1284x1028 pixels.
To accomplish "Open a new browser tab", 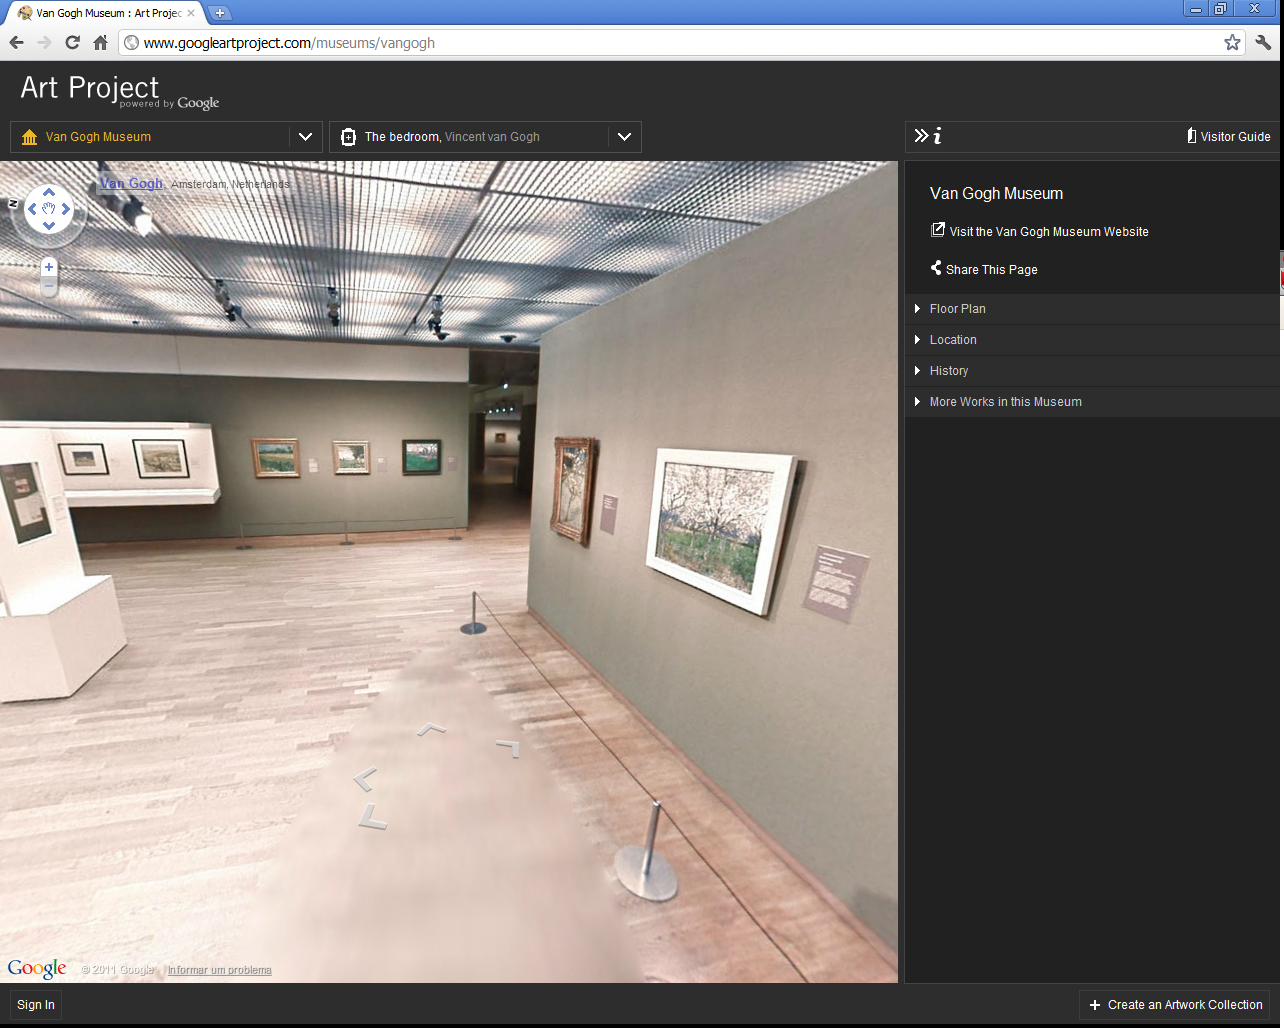I will pos(218,14).
